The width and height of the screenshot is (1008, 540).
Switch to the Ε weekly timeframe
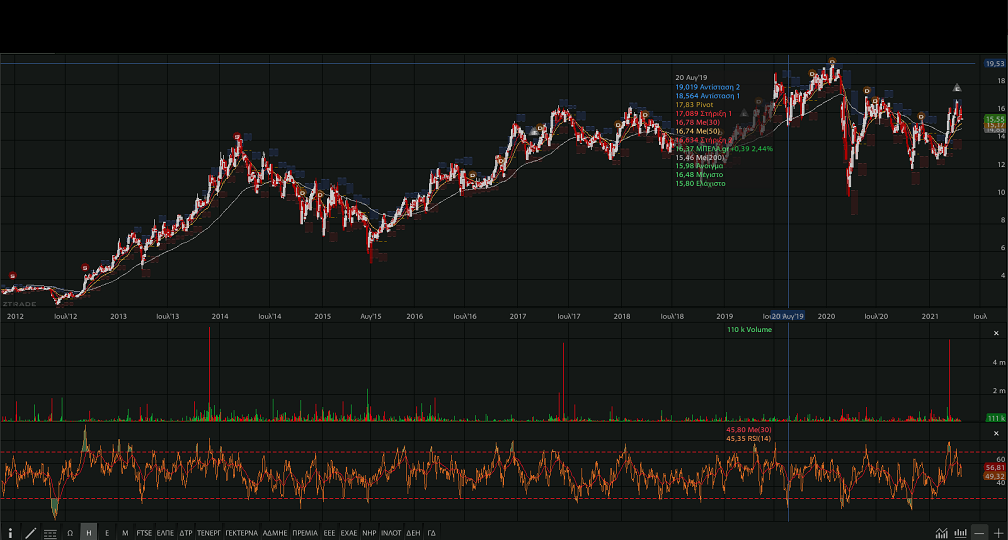point(107,533)
